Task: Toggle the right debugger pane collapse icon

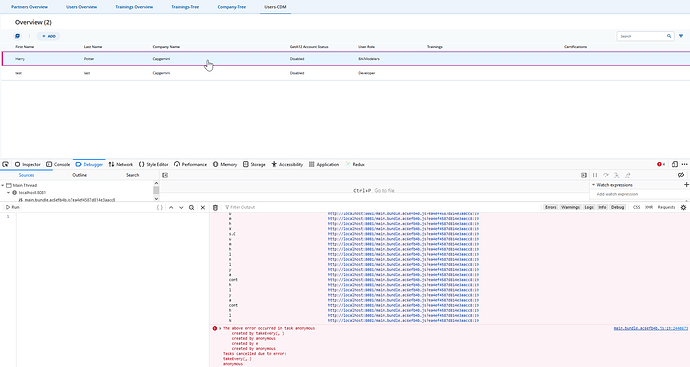Action: [584, 175]
